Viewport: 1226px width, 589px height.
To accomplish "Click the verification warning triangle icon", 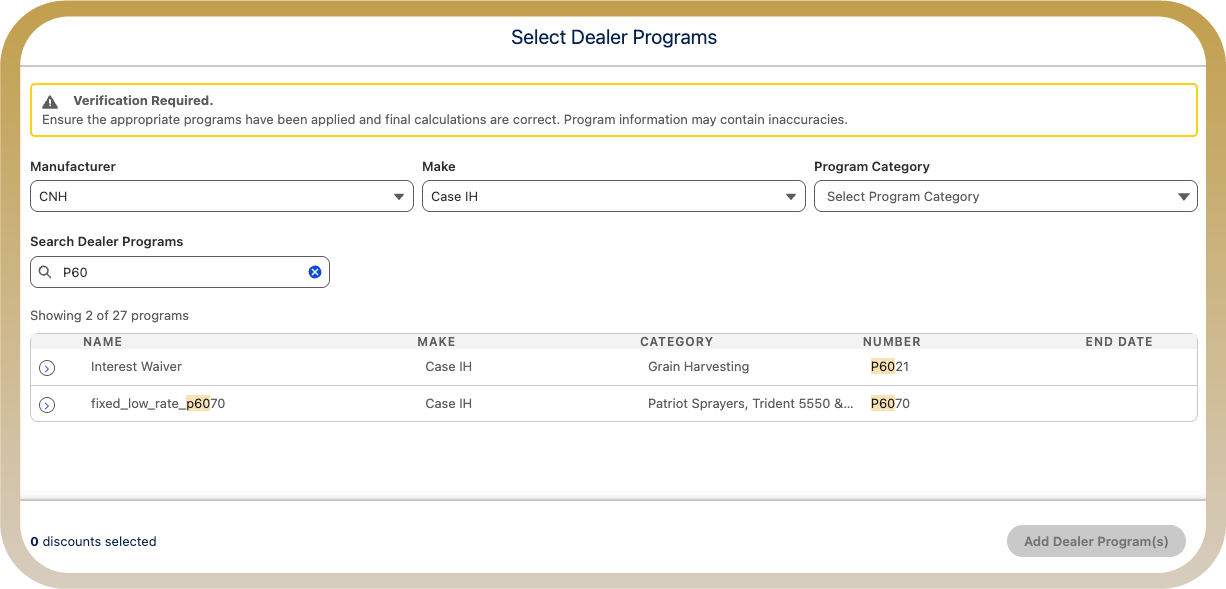I will (50, 102).
